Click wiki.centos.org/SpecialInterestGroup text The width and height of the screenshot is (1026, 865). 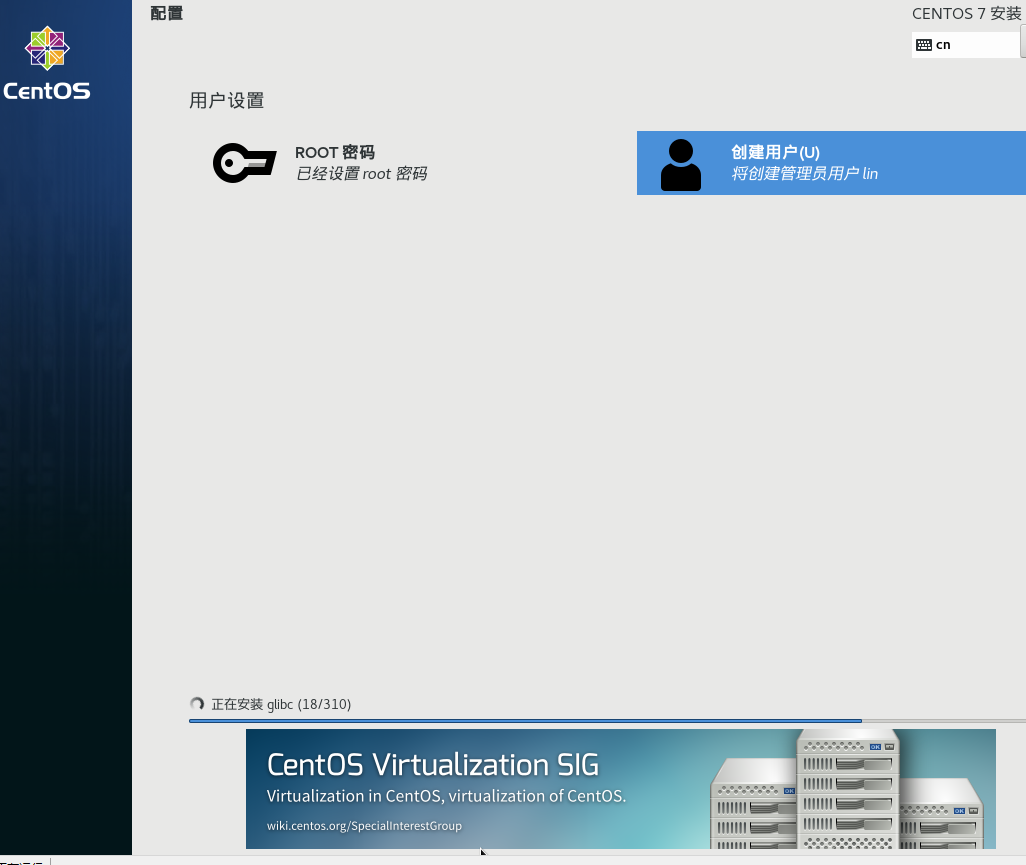(x=364, y=826)
